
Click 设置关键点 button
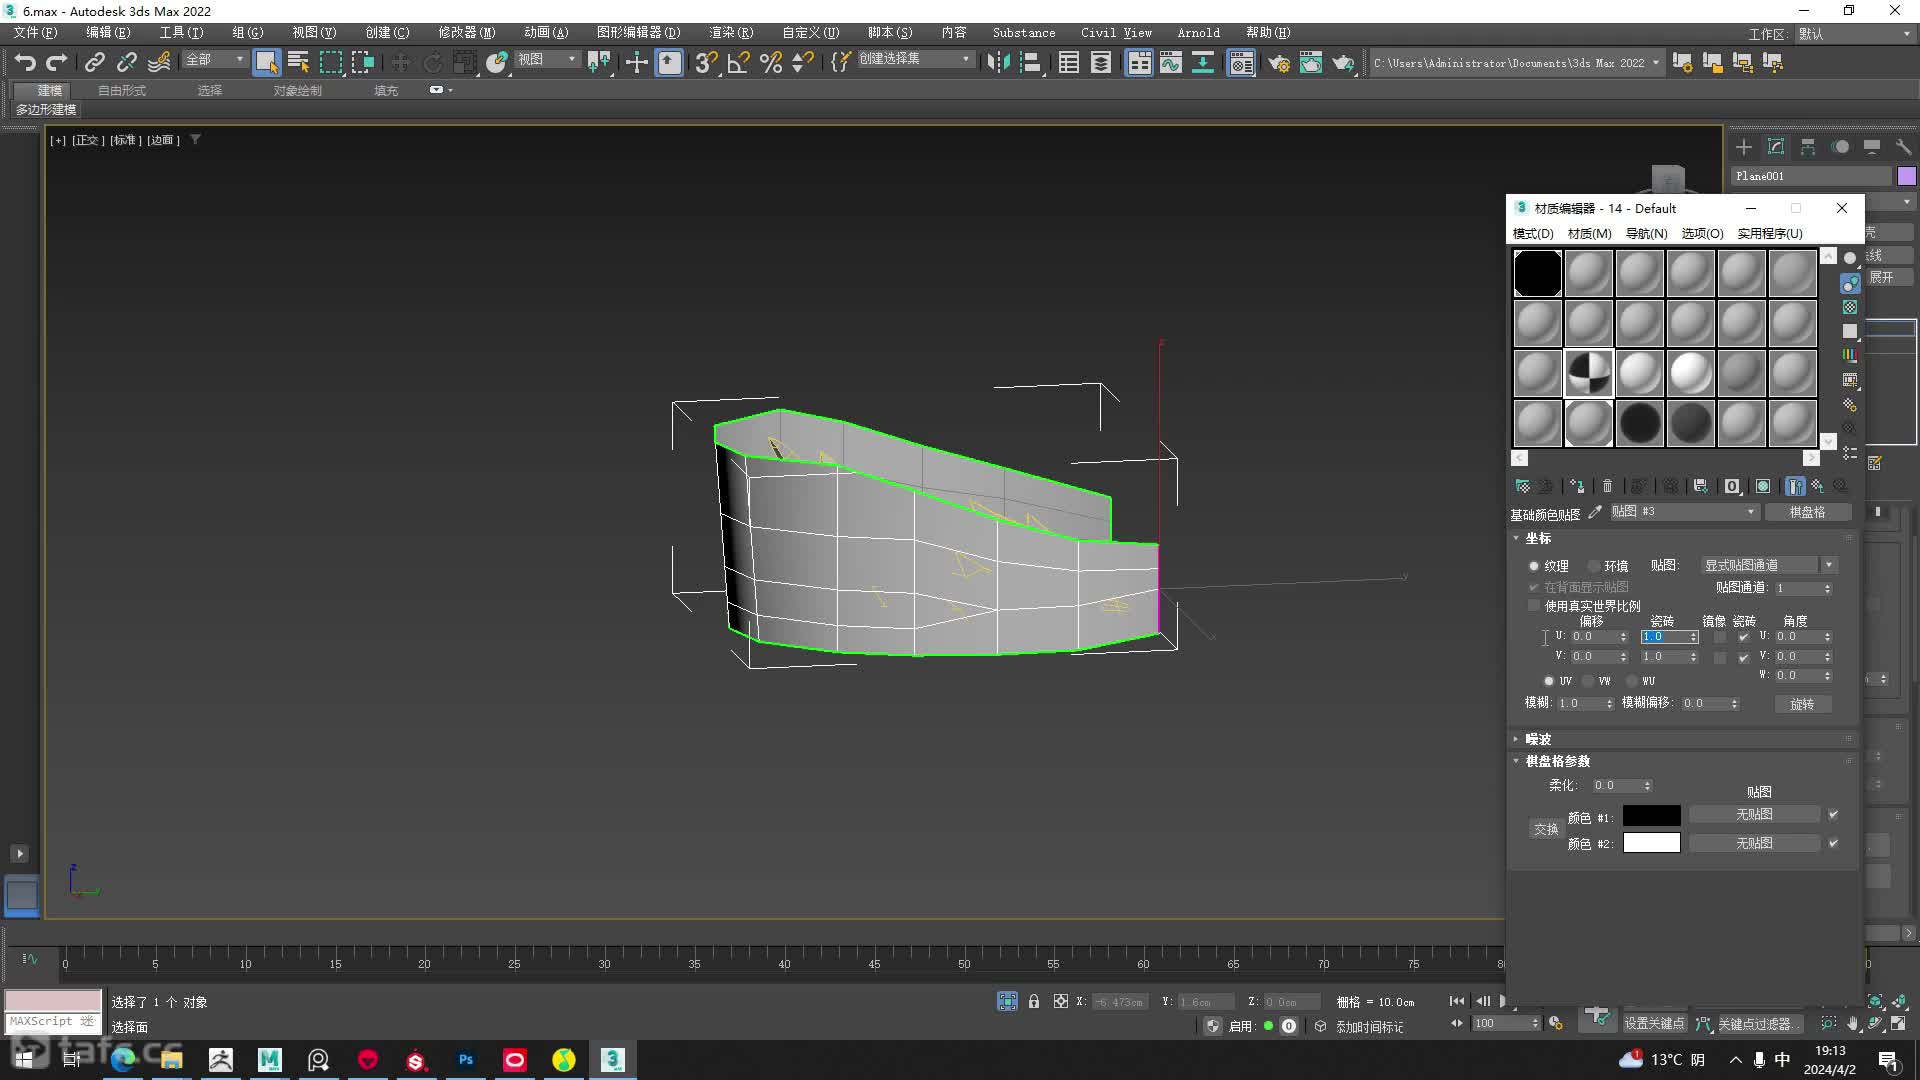[1654, 1024]
